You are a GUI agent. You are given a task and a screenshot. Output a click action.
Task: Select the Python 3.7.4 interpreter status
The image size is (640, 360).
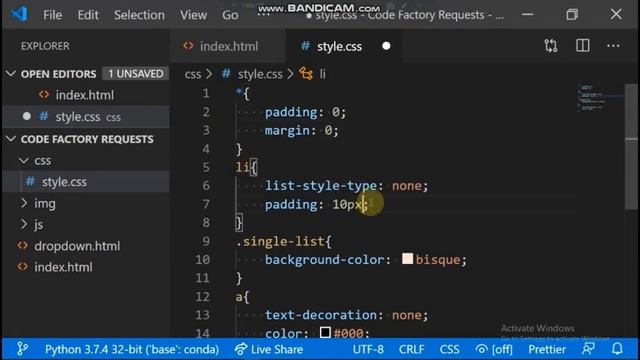(132, 349)
